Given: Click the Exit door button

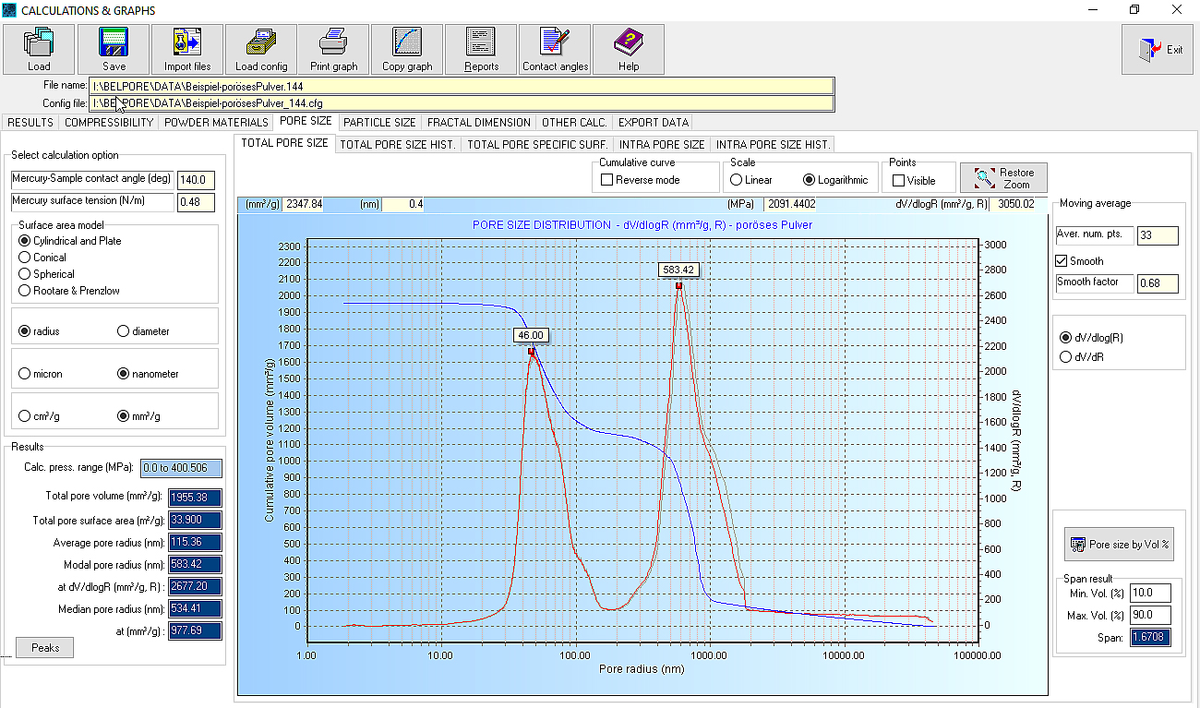Looking at the screenshot, I should pyautogui.click(x=1159, y=49).
